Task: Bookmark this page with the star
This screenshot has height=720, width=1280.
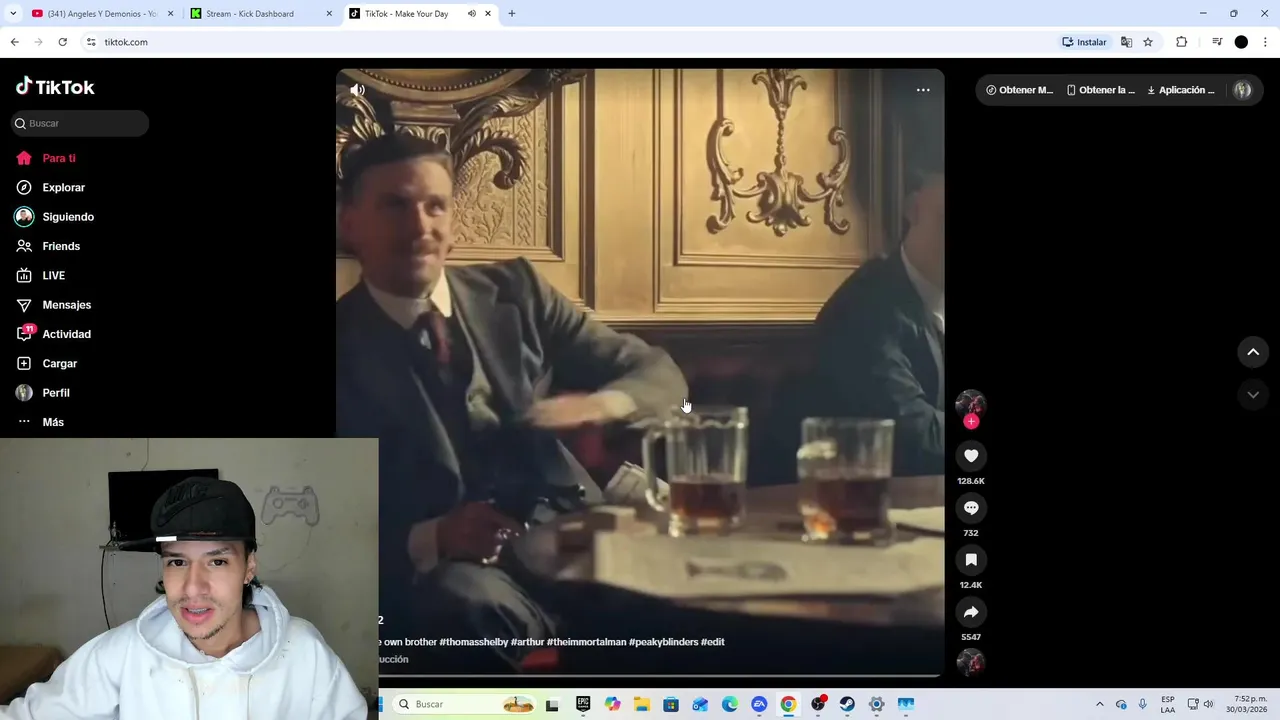Action: click(1148, 42)
